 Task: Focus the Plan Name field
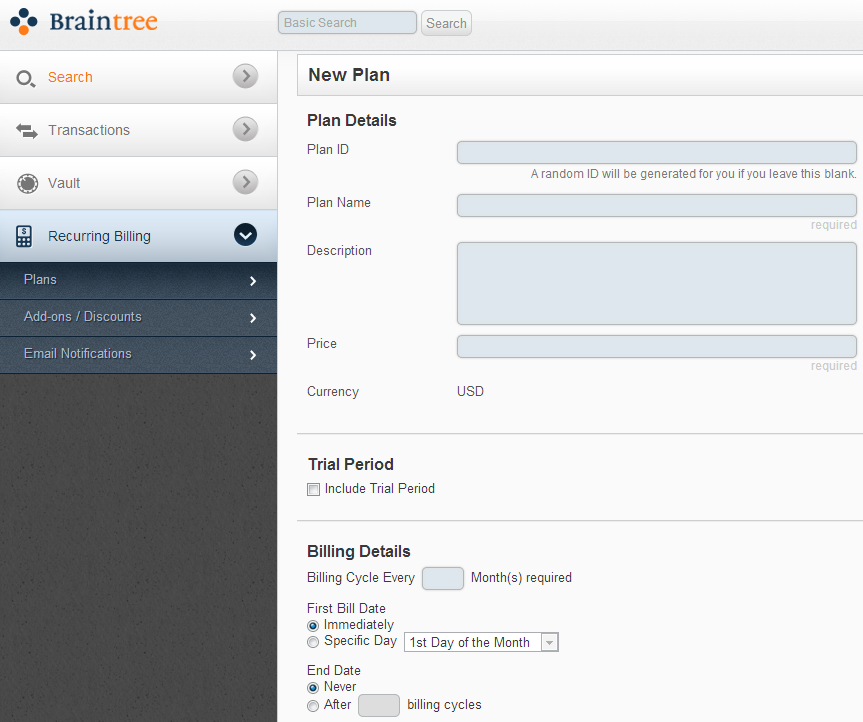click(x=657, y=205)
